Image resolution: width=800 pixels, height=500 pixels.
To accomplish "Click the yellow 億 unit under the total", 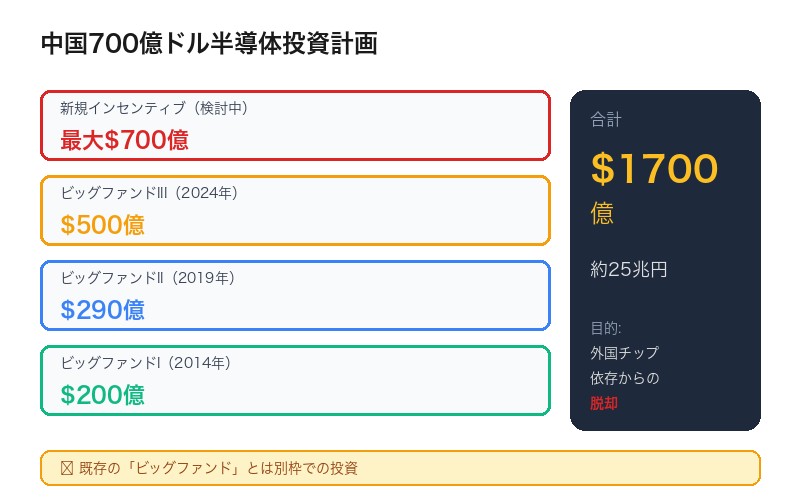I will pos(602,213).
